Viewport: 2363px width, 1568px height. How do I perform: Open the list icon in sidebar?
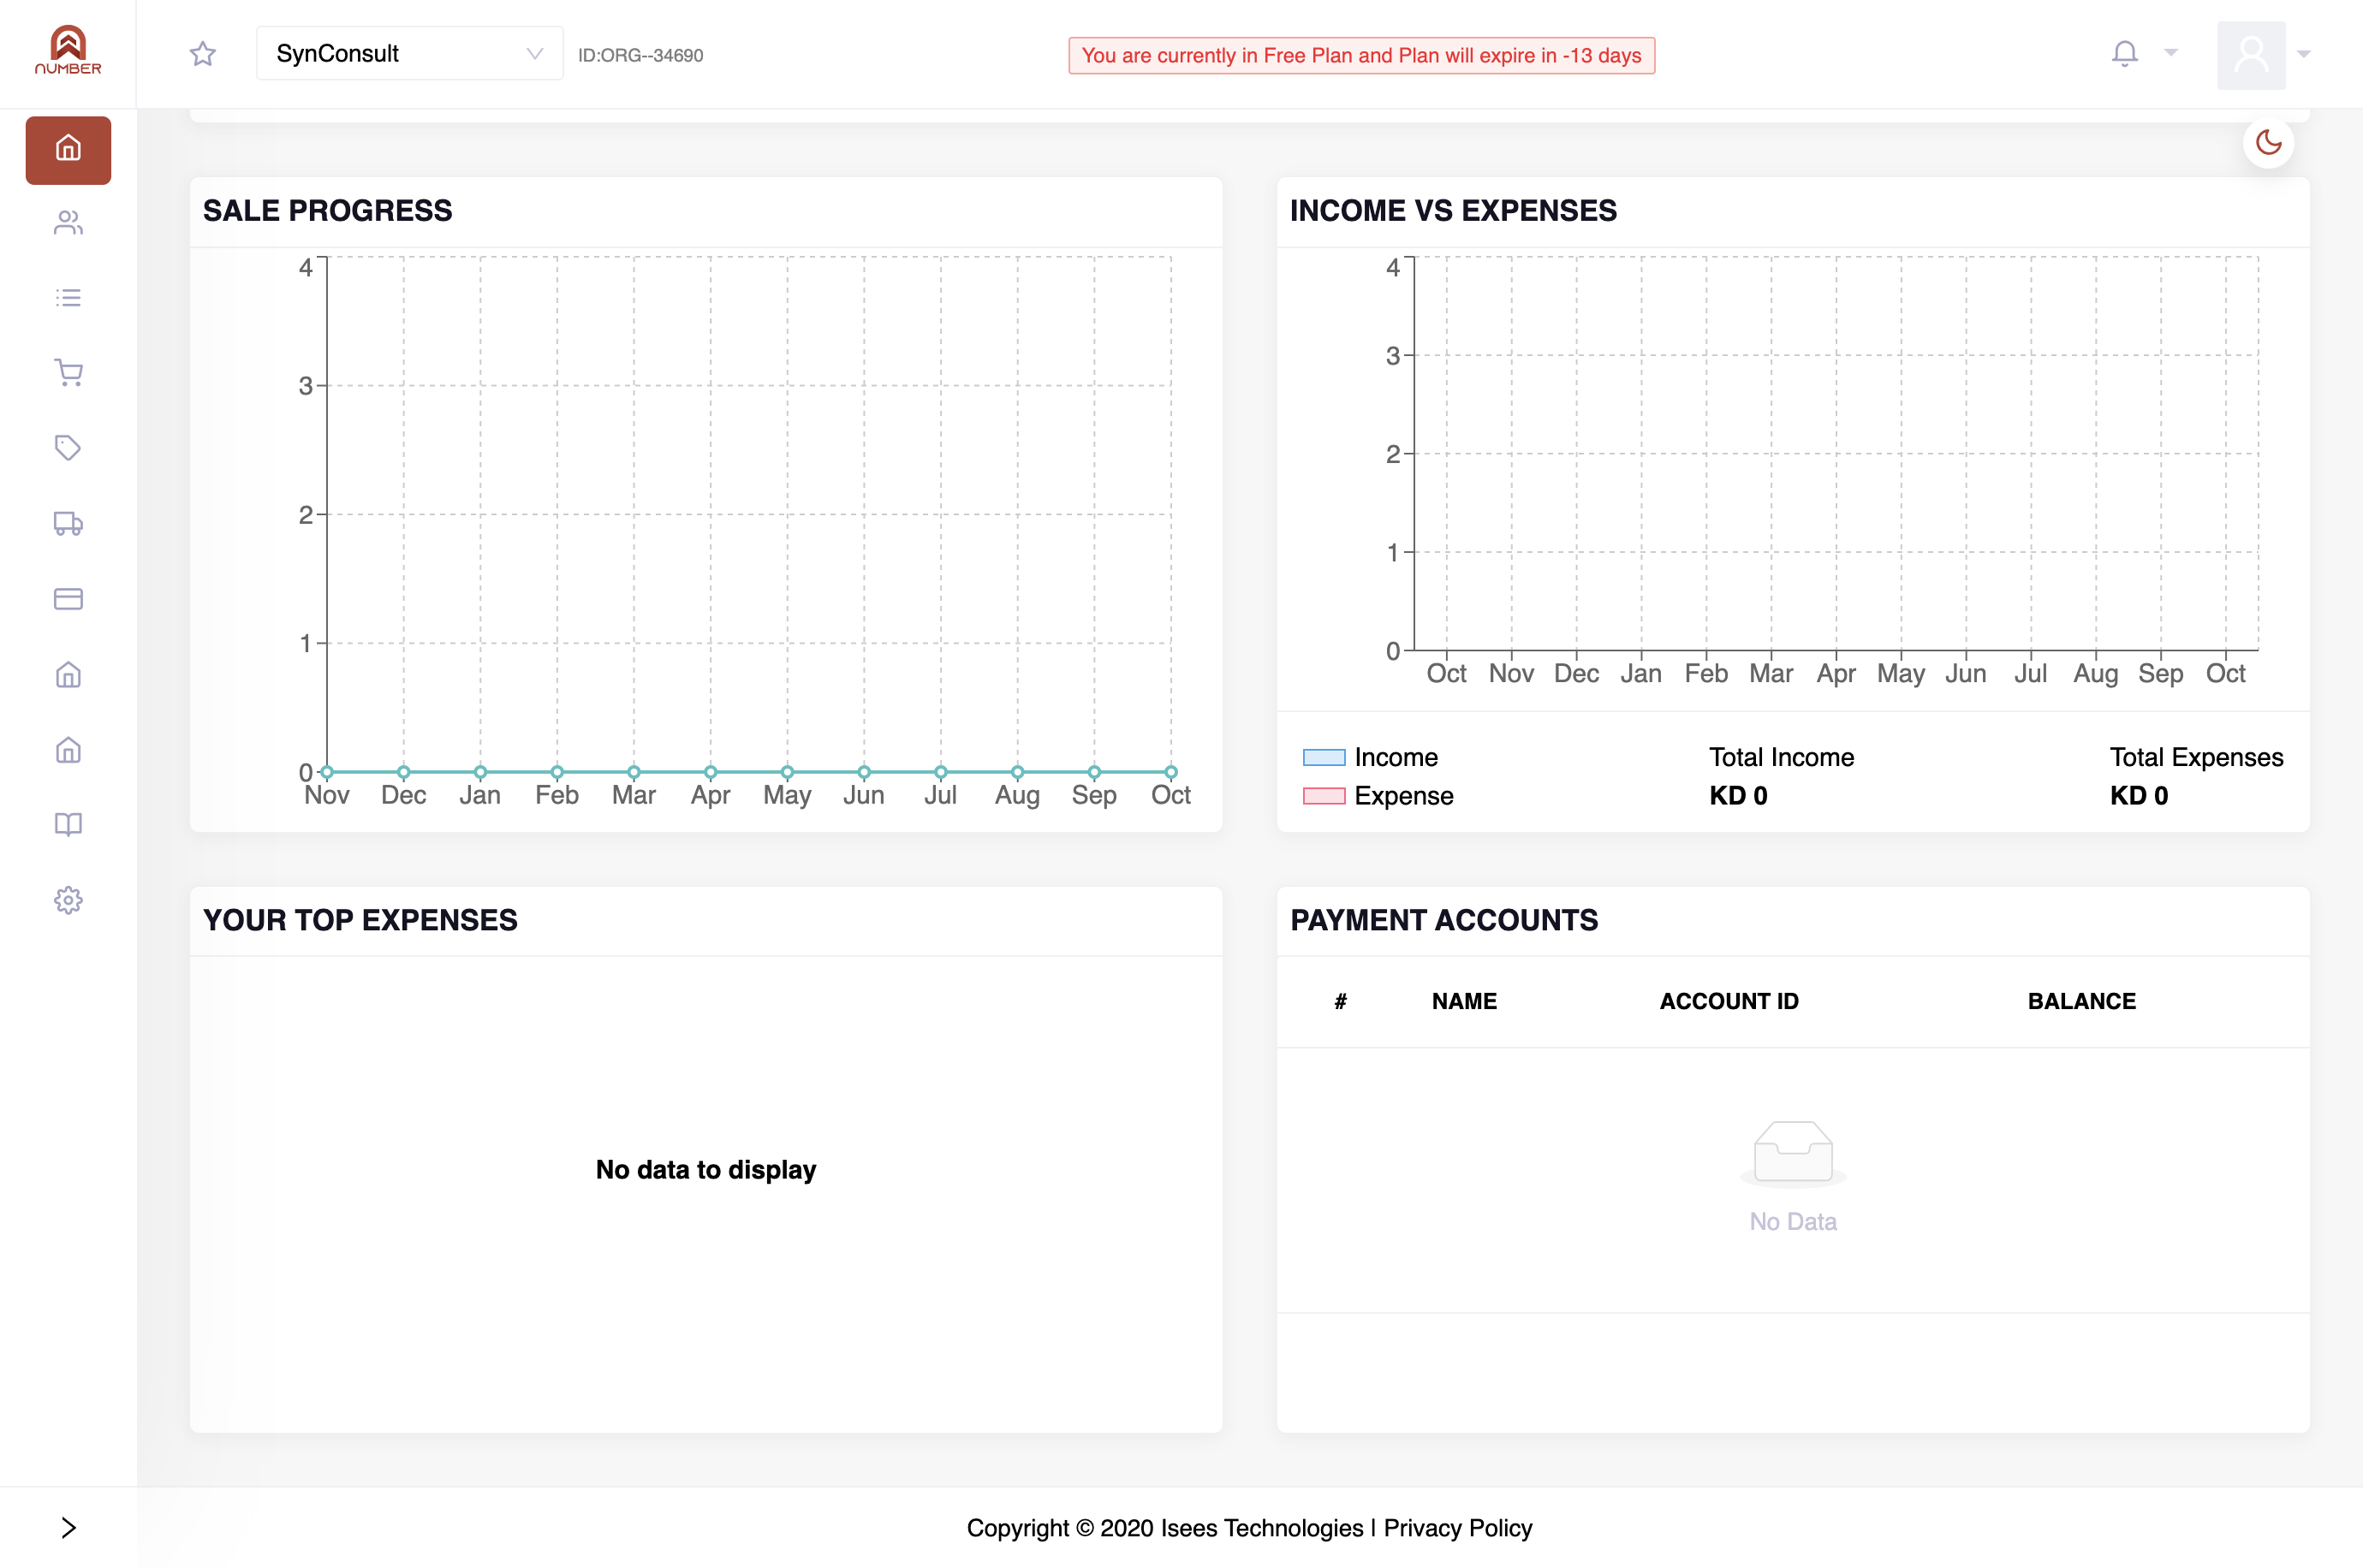point(68,297)
